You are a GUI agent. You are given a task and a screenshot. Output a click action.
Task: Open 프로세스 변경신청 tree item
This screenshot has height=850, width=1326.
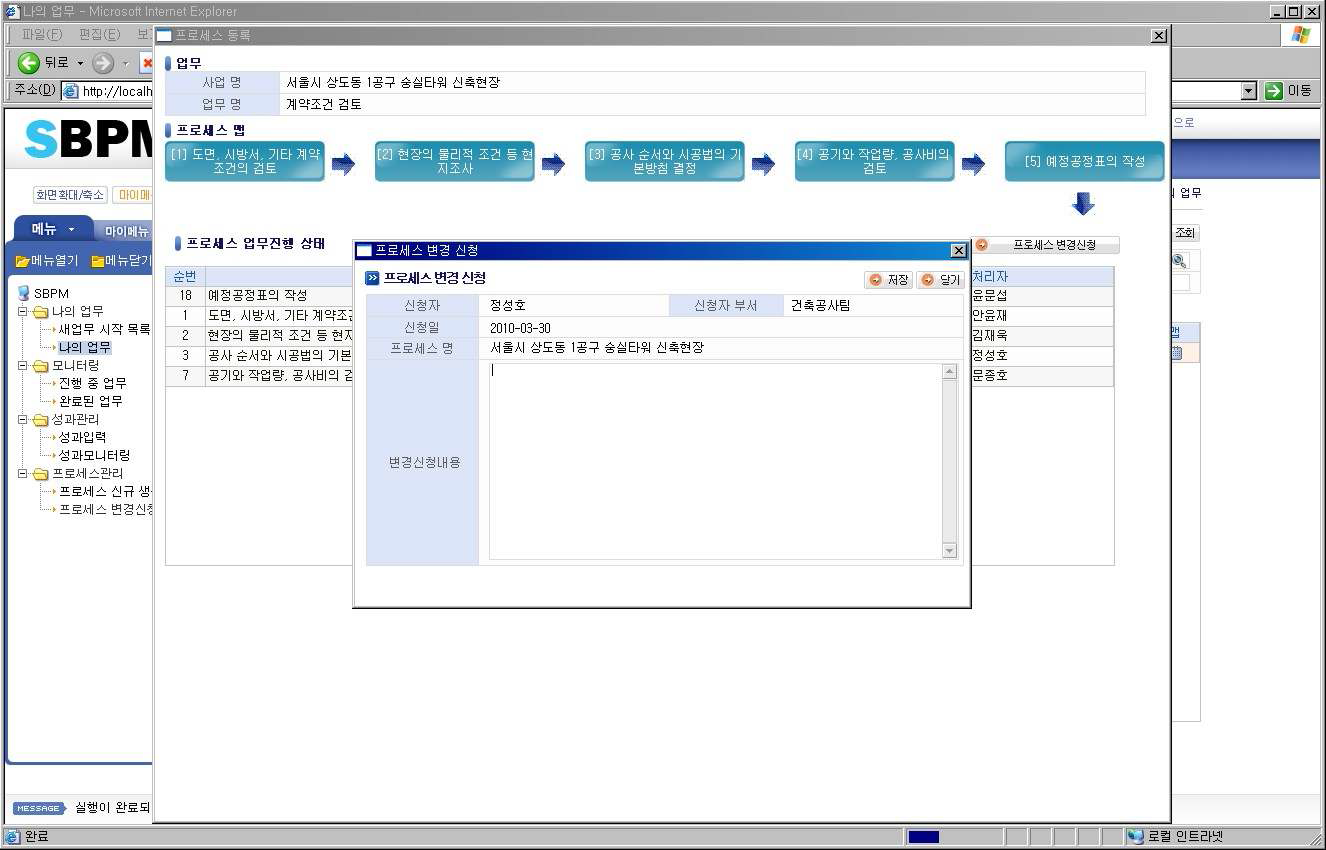click(x=105, y=509)
